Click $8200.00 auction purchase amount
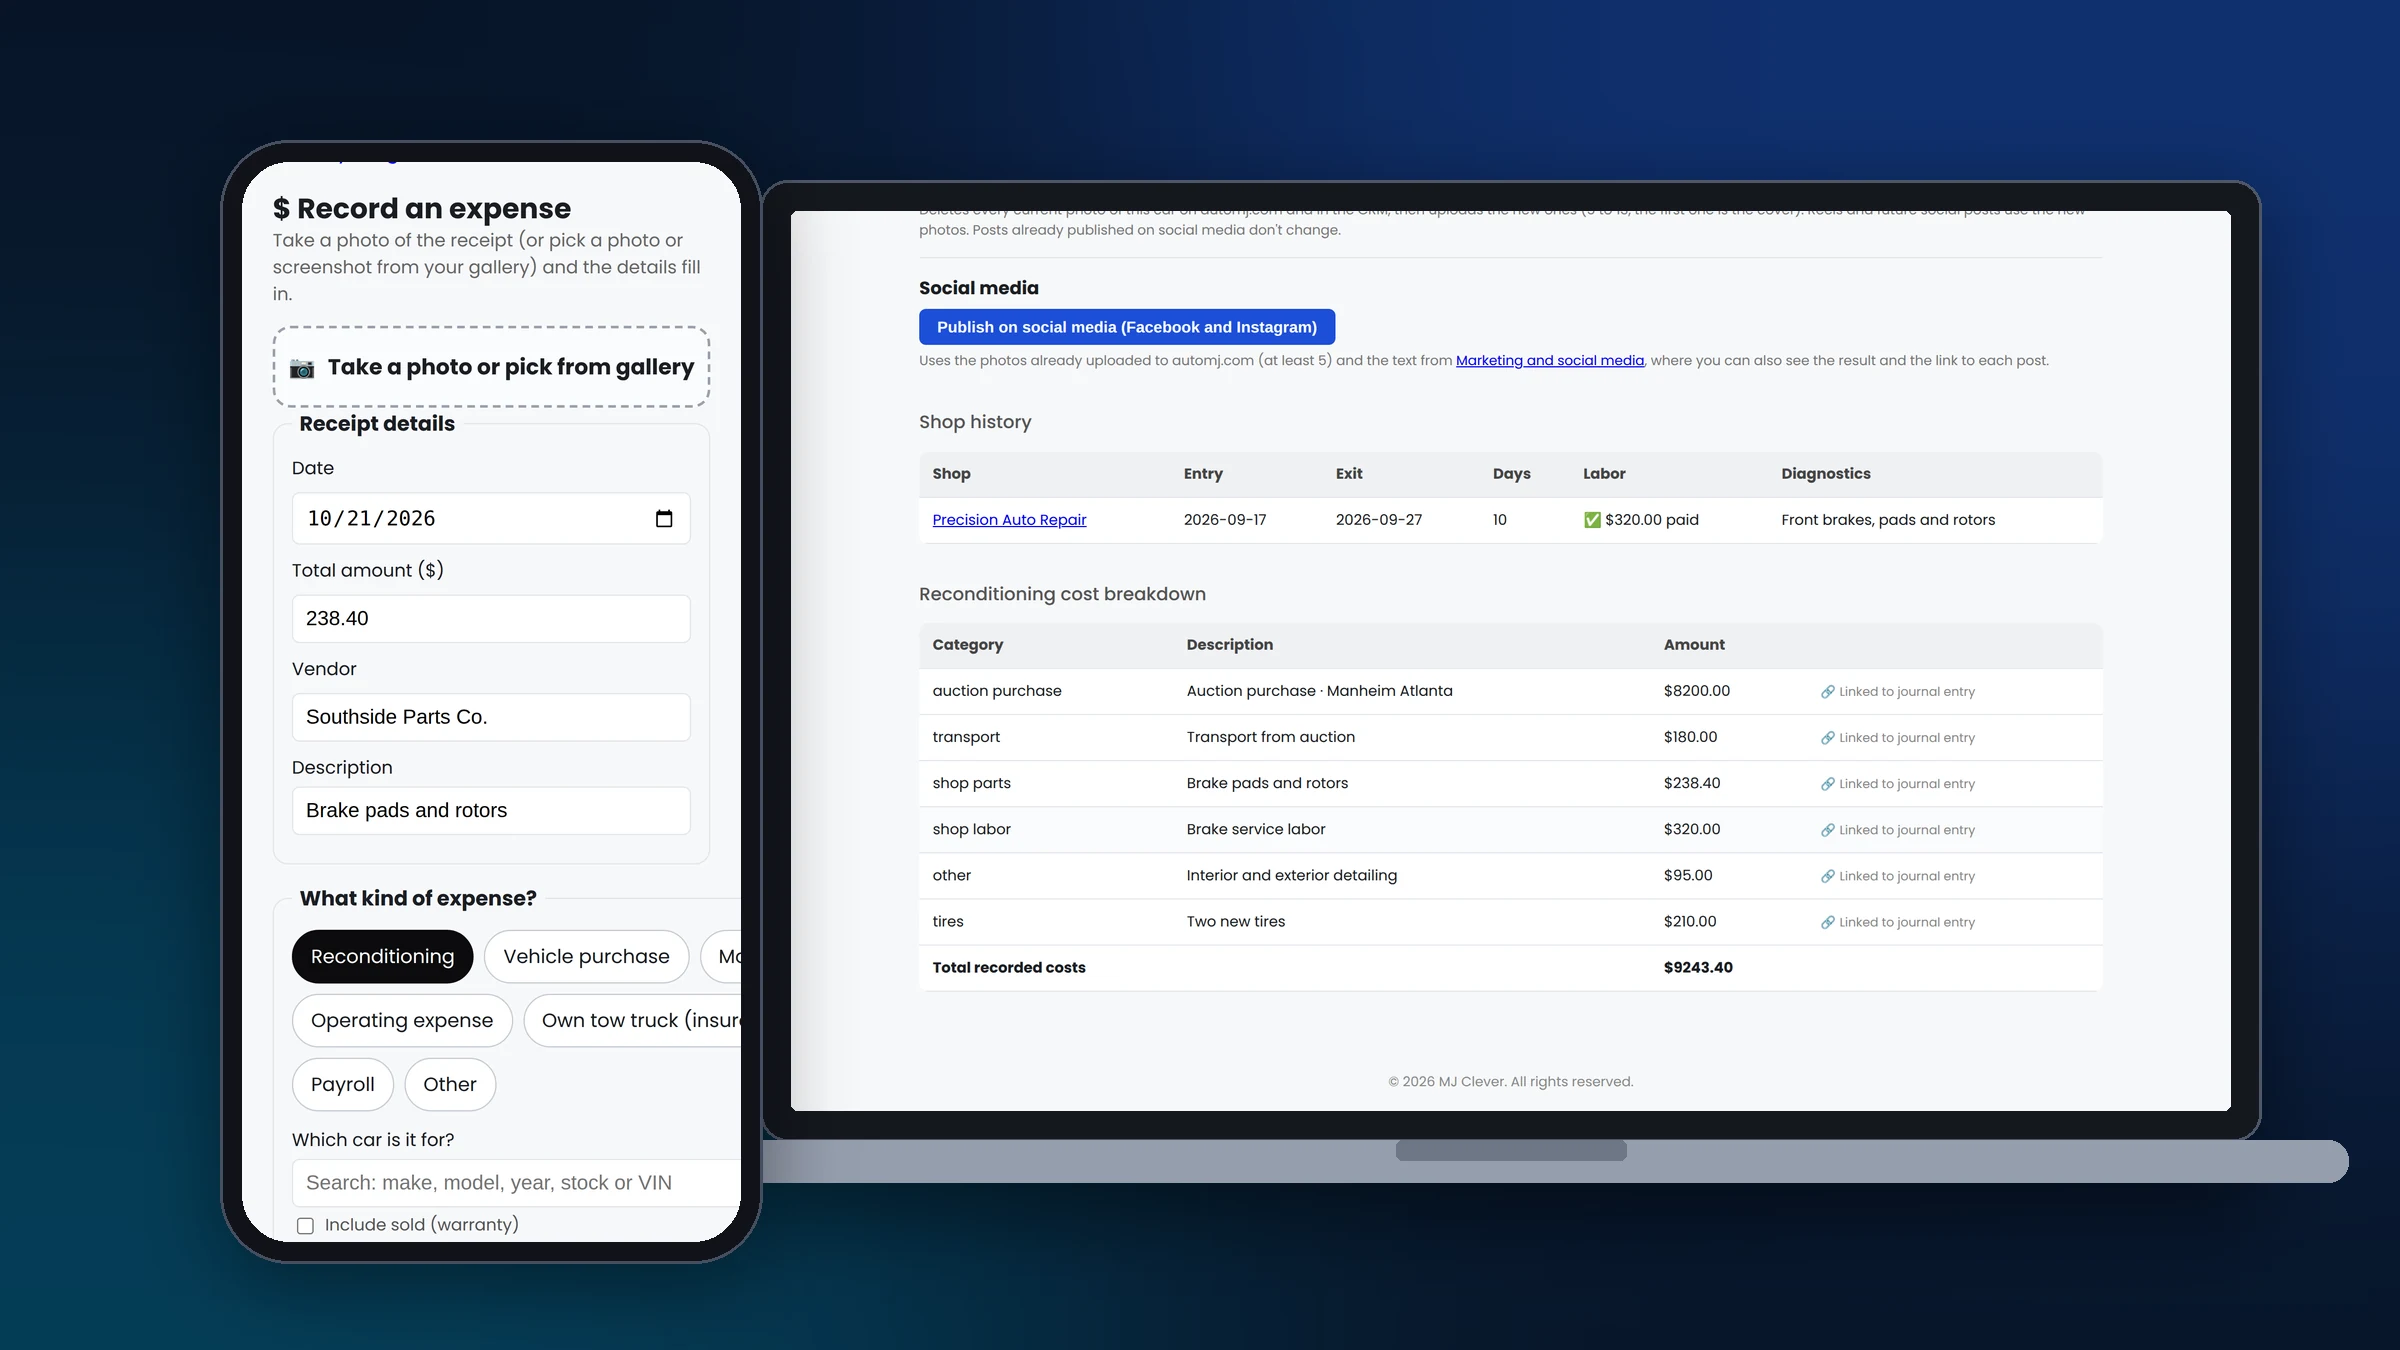Screen dimensions: 2400x1350 1696,691
